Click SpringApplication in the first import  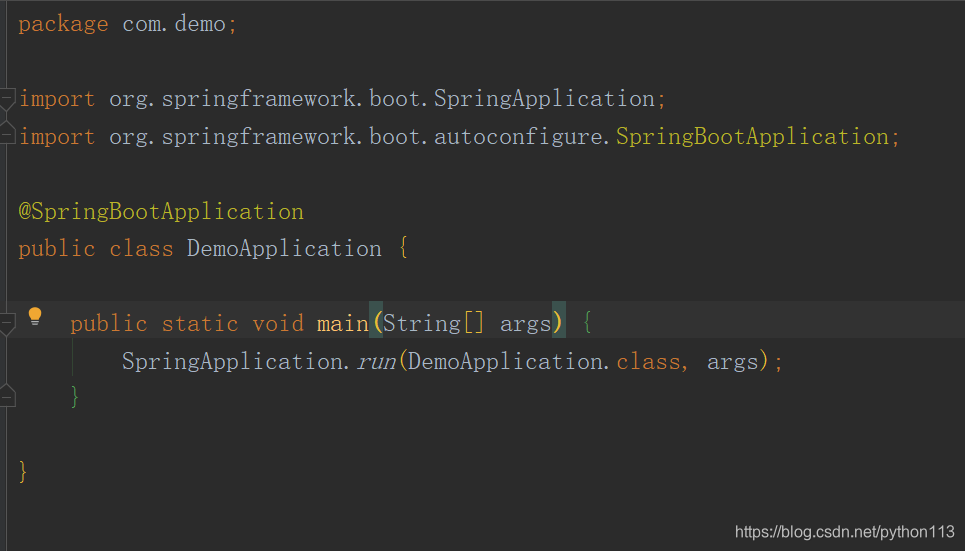544,99
